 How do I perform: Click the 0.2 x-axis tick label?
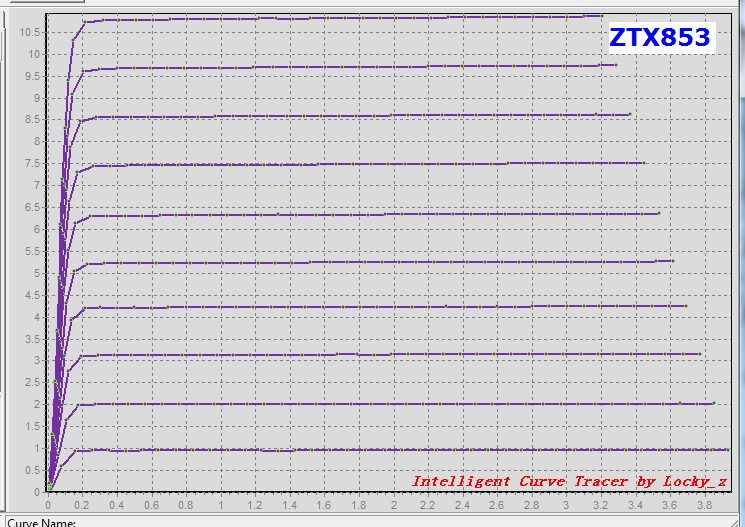tap(82, 505)
